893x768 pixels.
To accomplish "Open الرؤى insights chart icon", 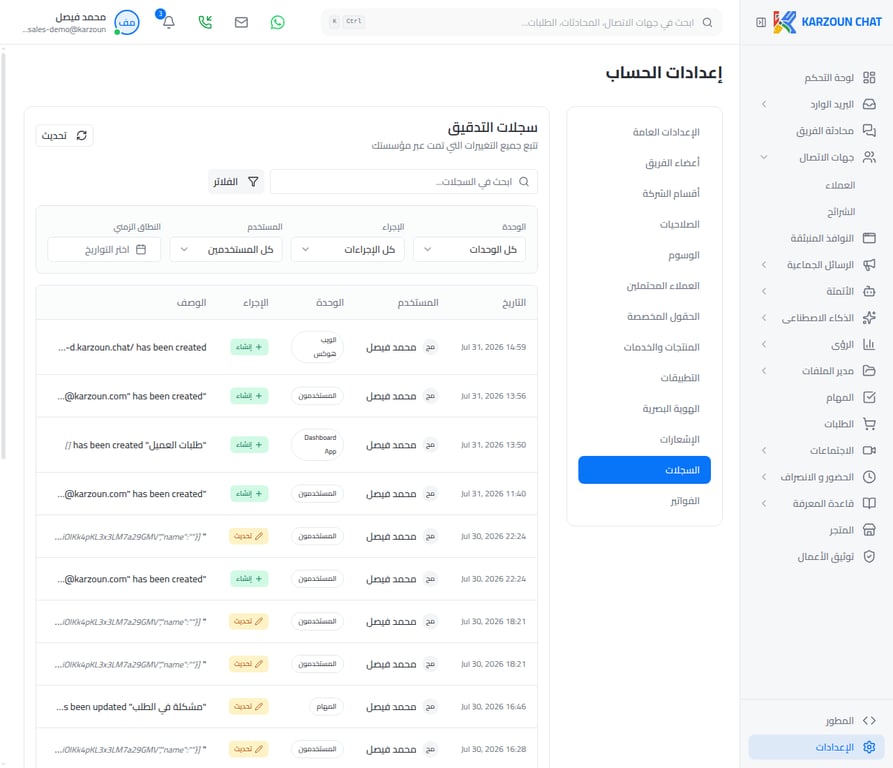I will tap(869, 344).
